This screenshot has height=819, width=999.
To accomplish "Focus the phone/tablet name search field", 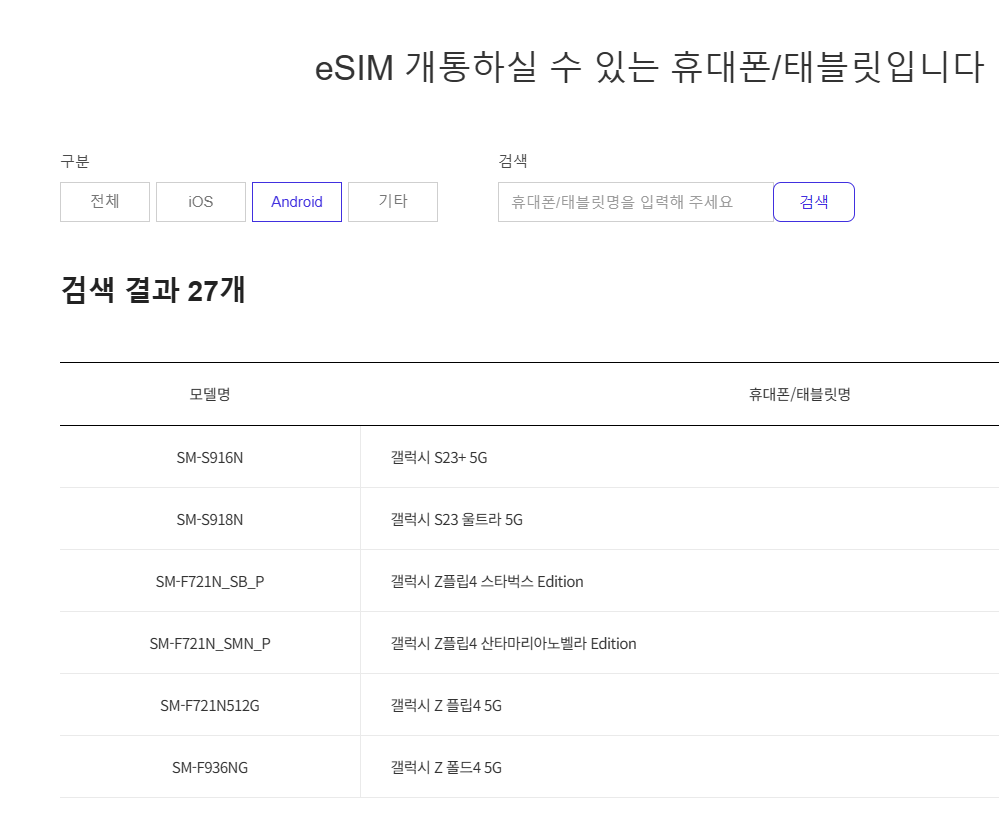I will point(636,202).
